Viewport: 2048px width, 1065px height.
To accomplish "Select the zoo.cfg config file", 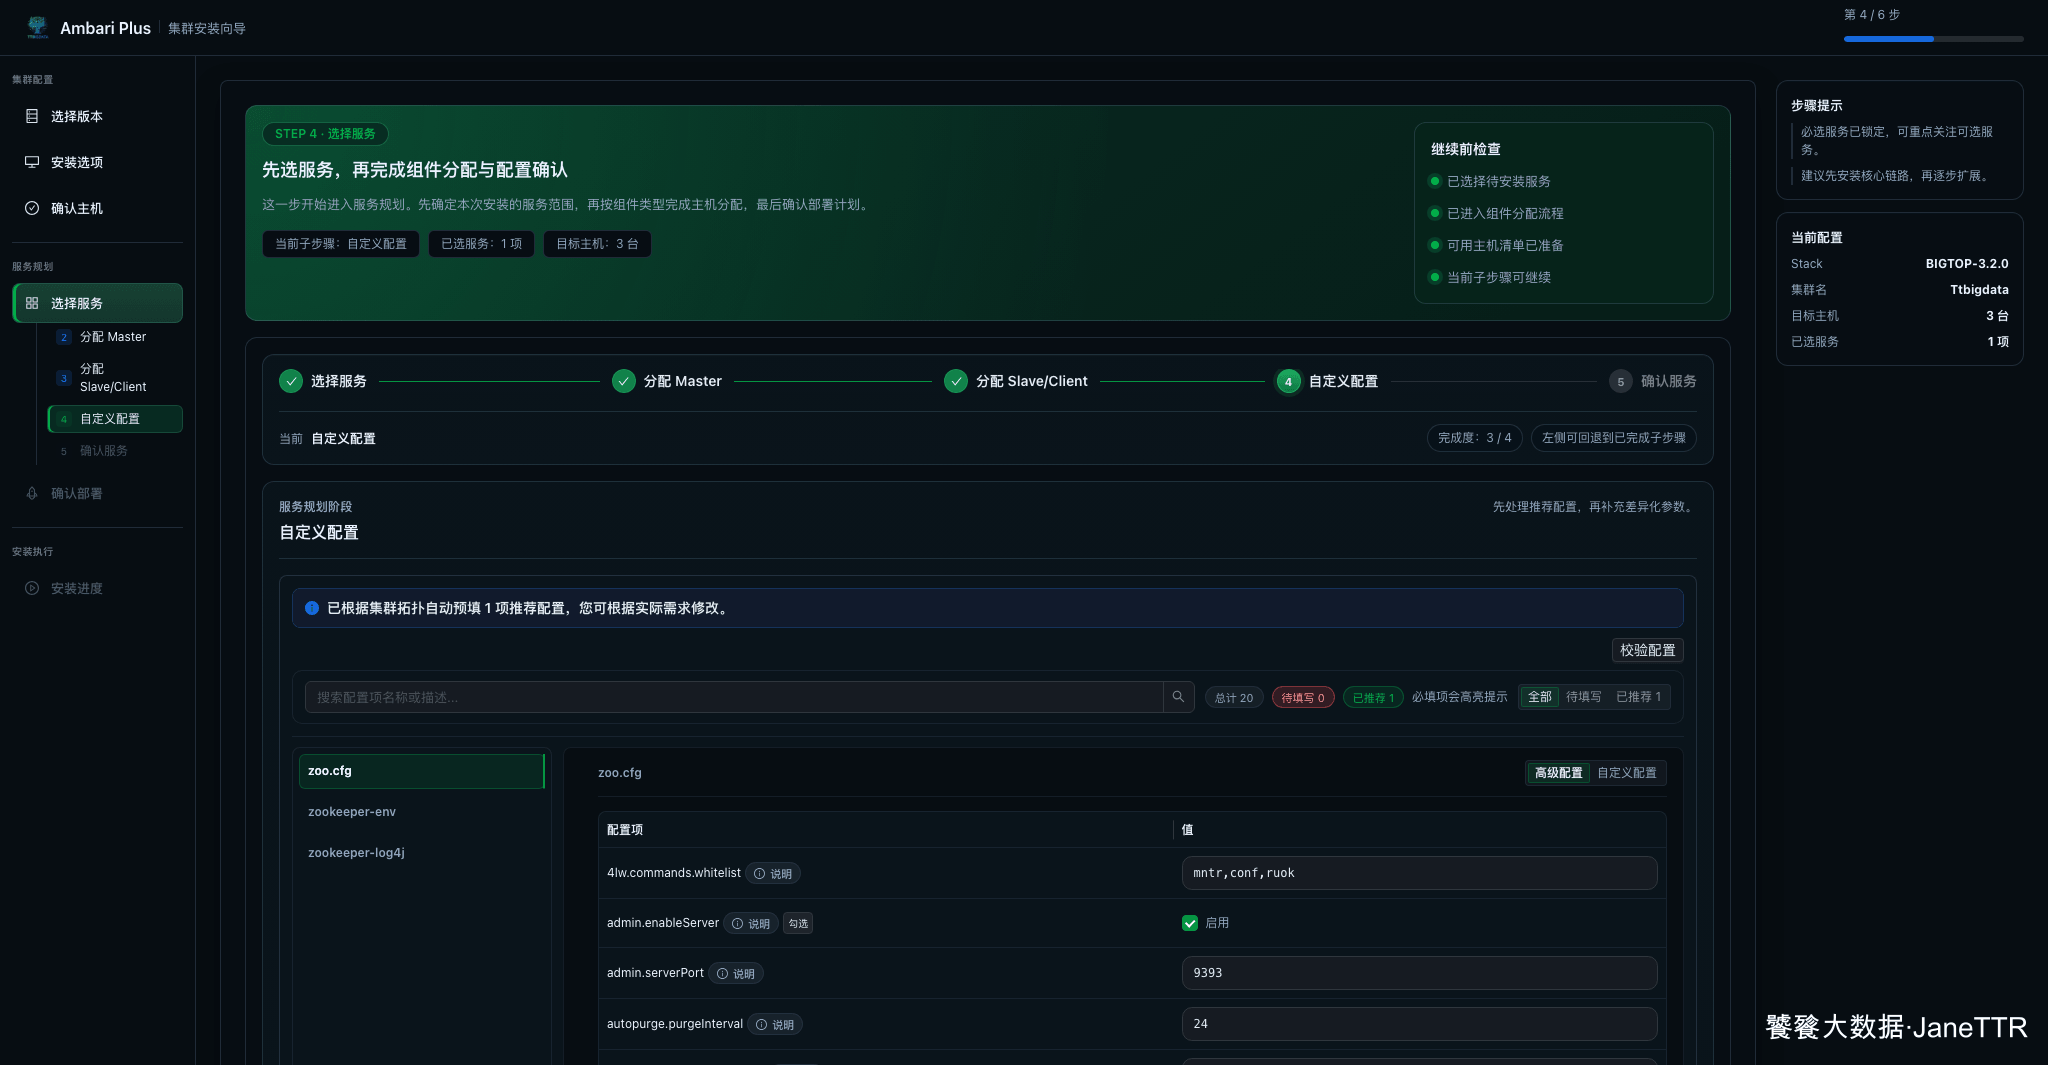I will tap(421, 771).
